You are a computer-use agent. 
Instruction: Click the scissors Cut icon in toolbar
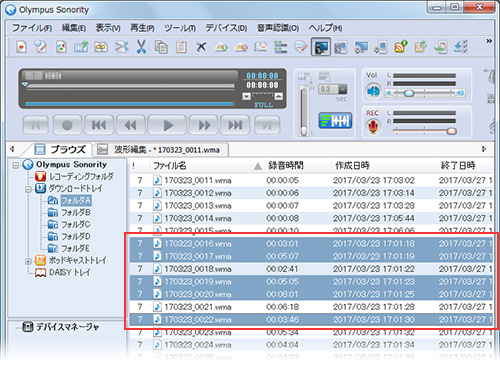click(x=141, y=47)
